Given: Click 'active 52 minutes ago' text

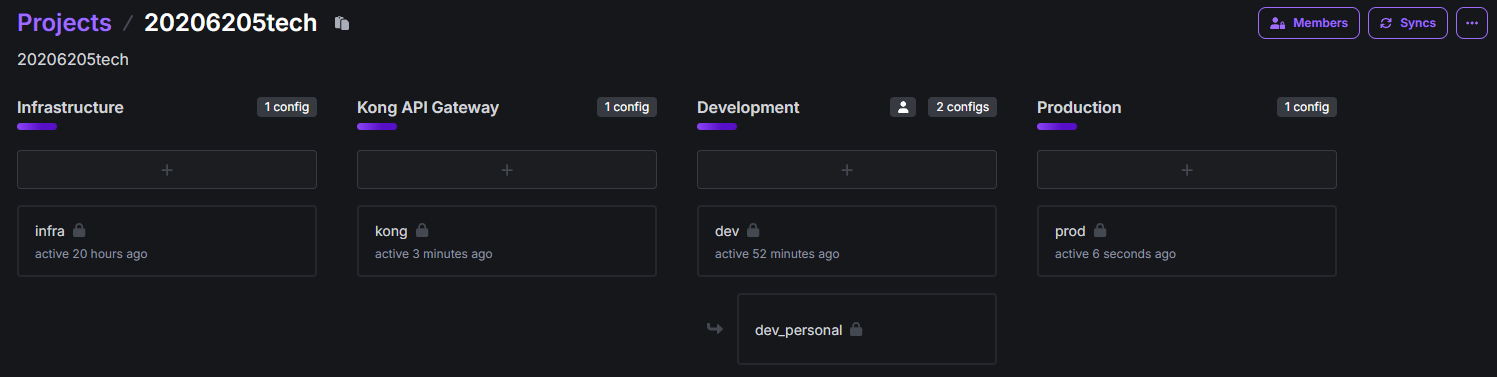Looking at the screenshot, I should point(777,254).
